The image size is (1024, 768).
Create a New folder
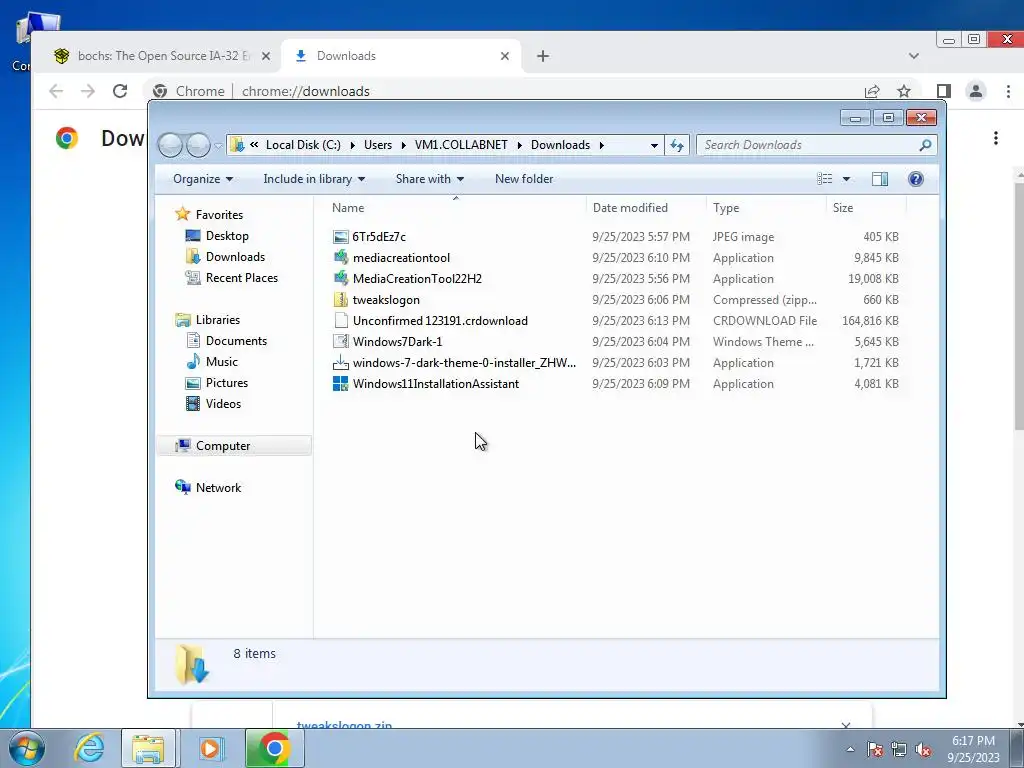(x=524, y=179)
